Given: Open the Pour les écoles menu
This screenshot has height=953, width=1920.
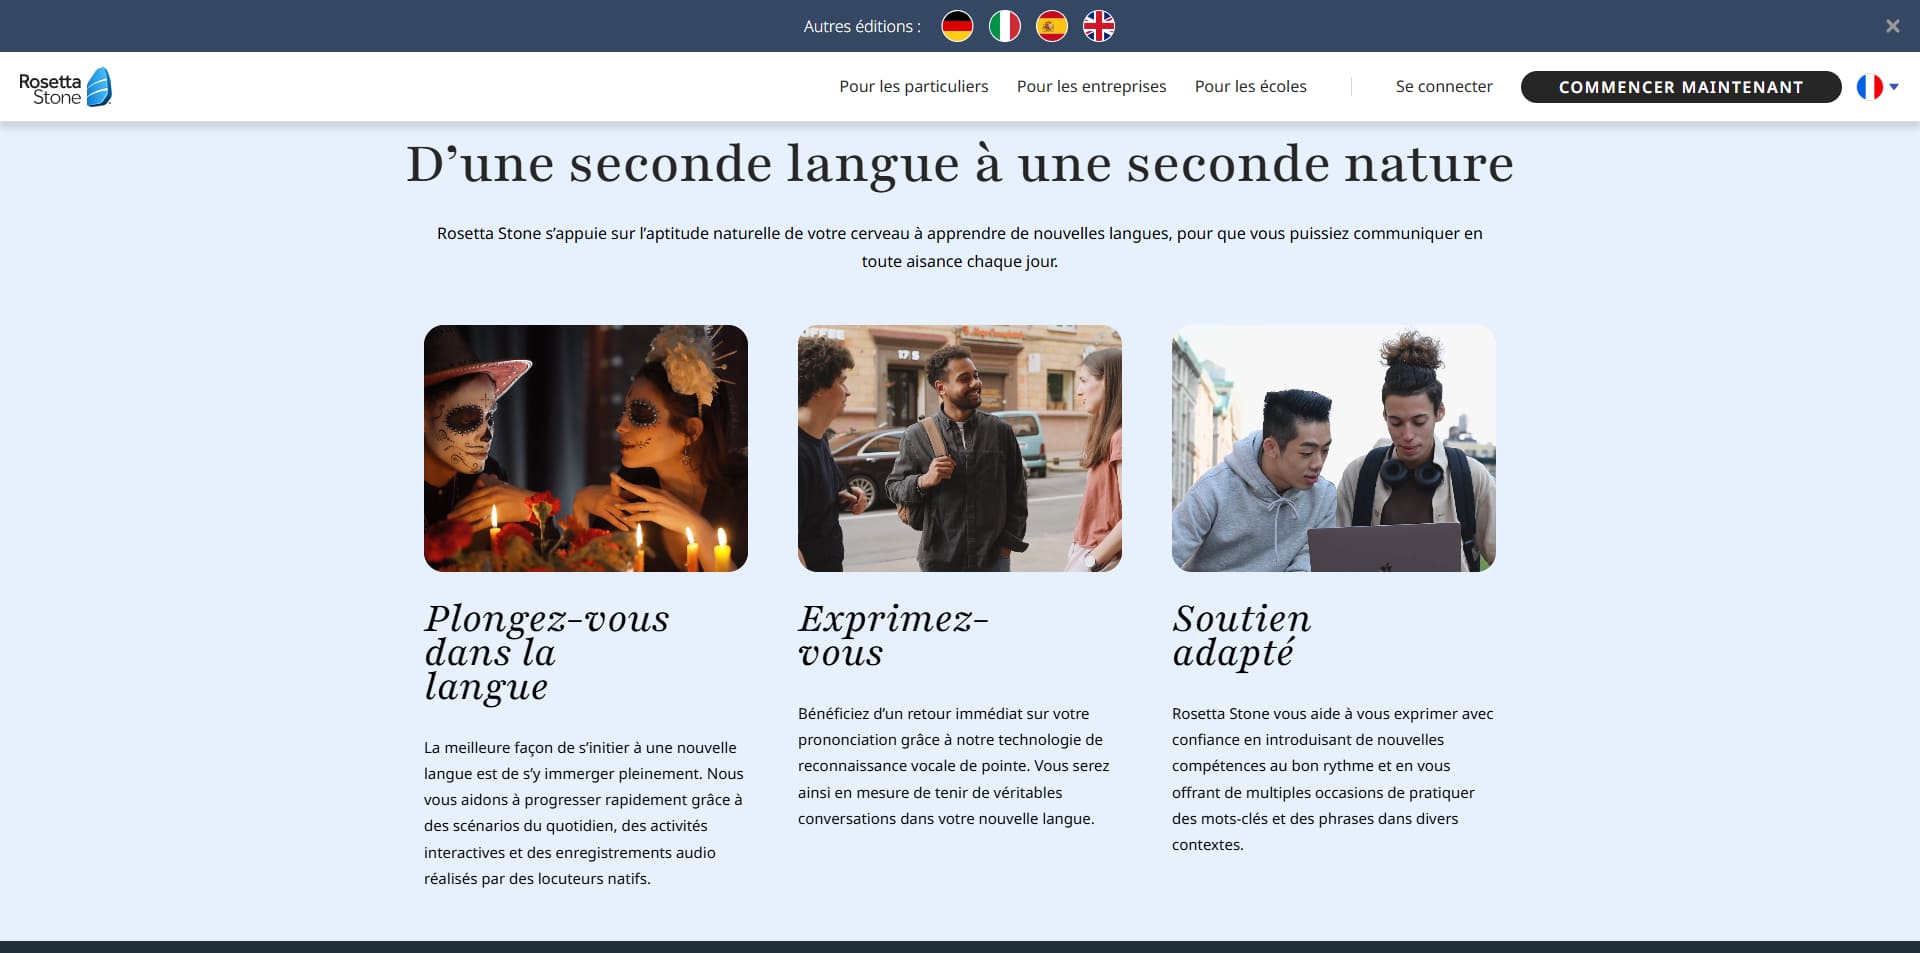Looking at the screenshot, I should (1250, 87).
